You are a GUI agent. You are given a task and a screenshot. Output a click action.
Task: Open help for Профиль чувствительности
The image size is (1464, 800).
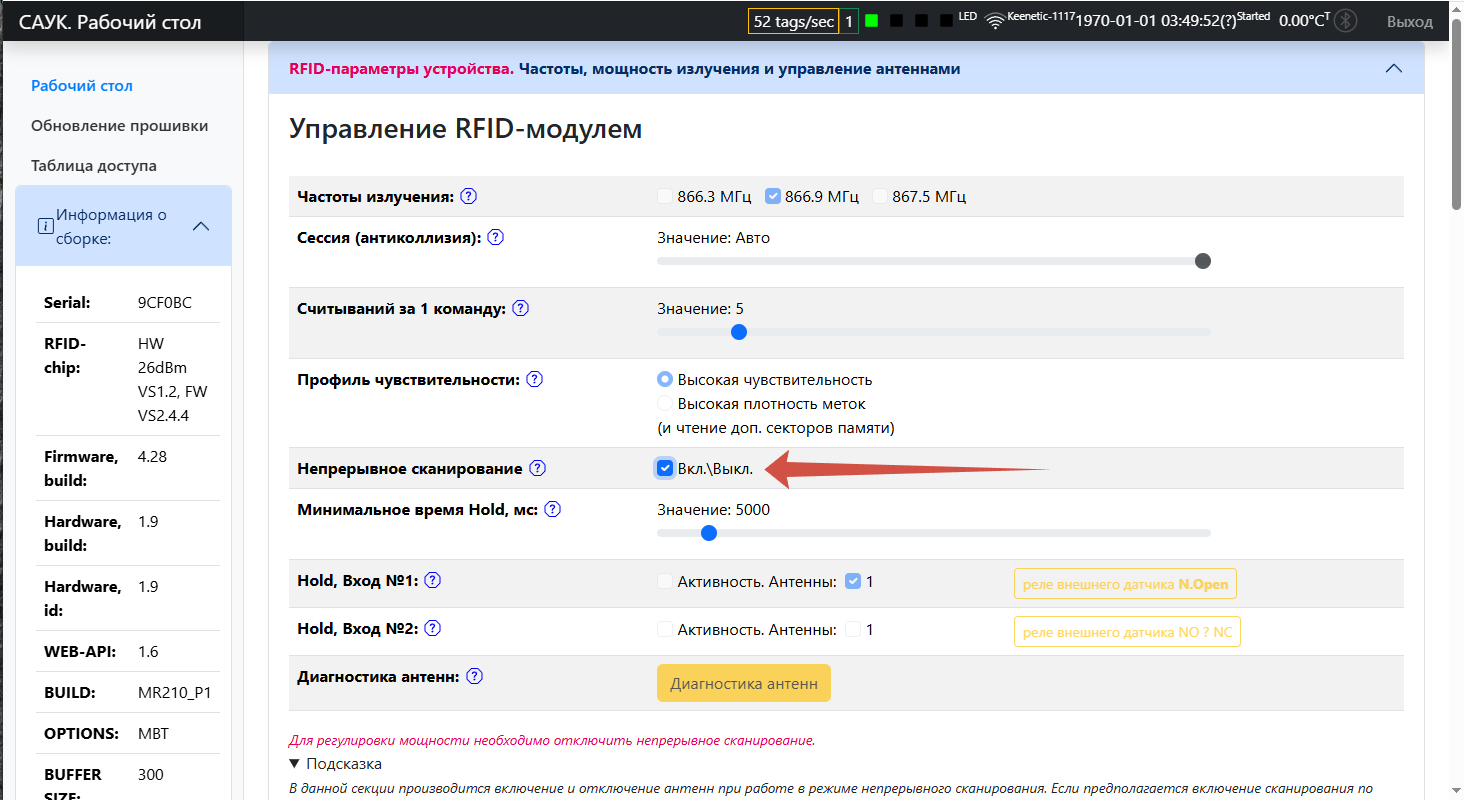(535, 379)
